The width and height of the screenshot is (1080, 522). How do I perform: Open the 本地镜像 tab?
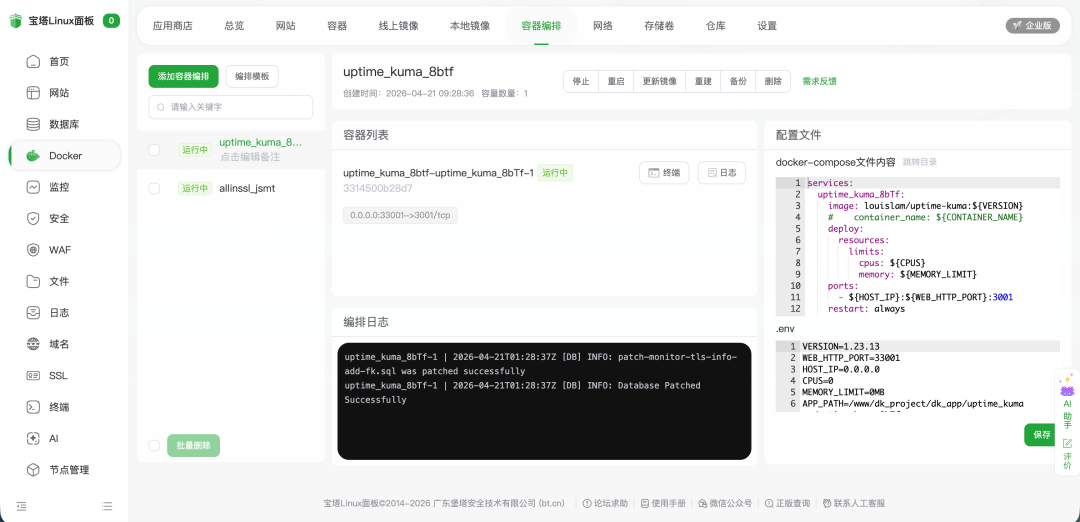tap(470, 26)
